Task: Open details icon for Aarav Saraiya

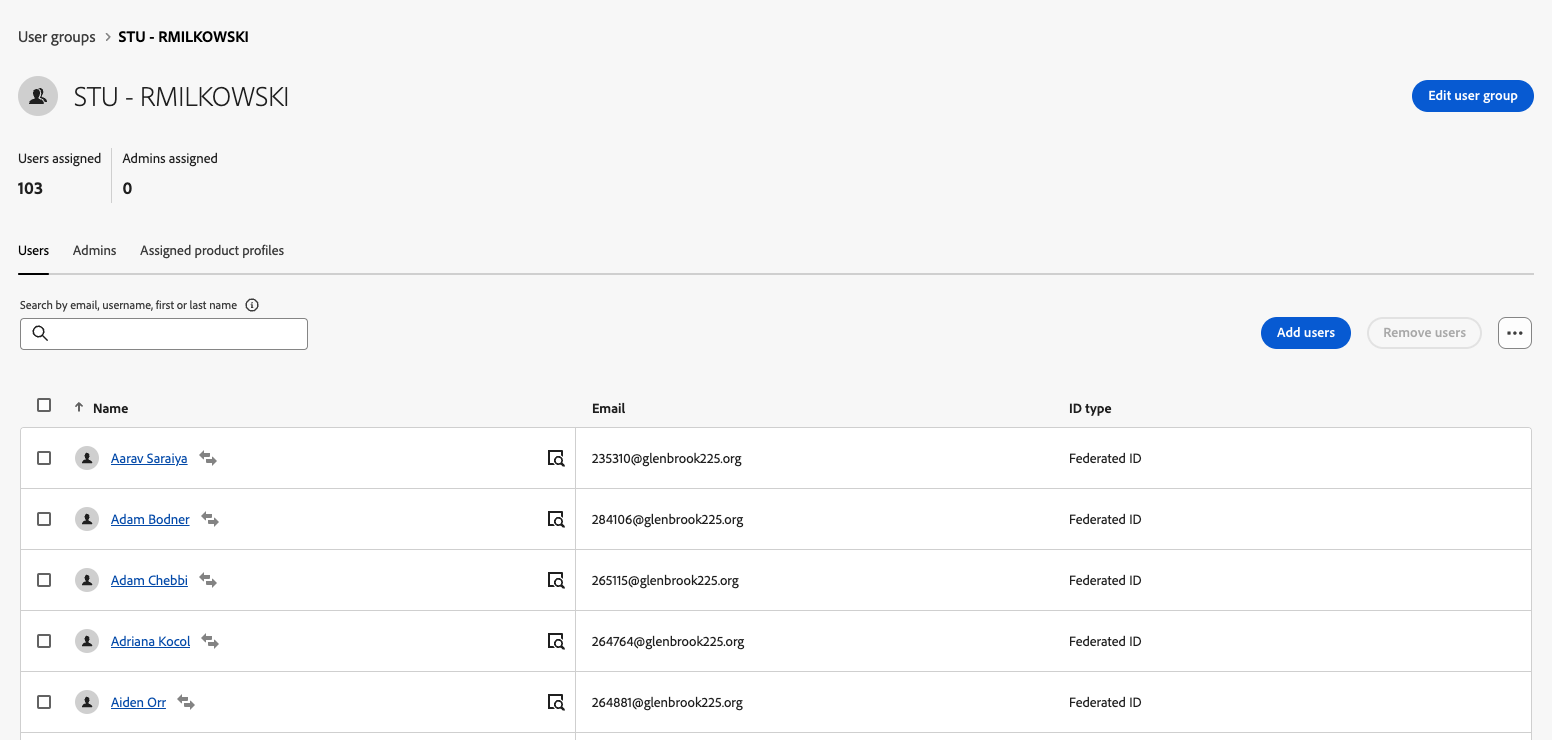Action: coord(556,458)
